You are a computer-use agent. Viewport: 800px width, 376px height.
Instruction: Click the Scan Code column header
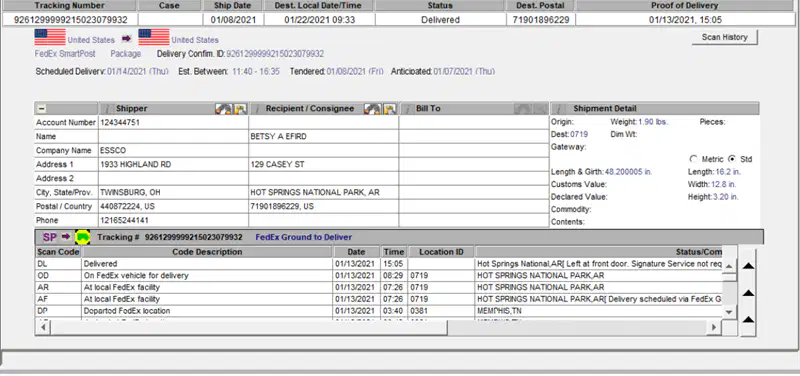(x=58, y=252)
